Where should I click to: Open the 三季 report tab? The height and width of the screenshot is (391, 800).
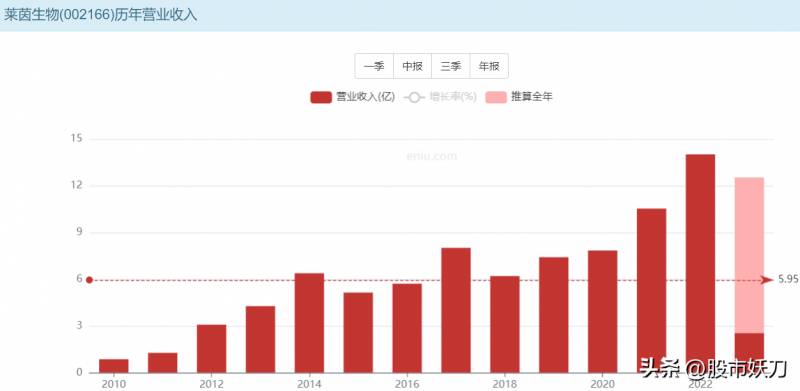(x=451, y=66)
